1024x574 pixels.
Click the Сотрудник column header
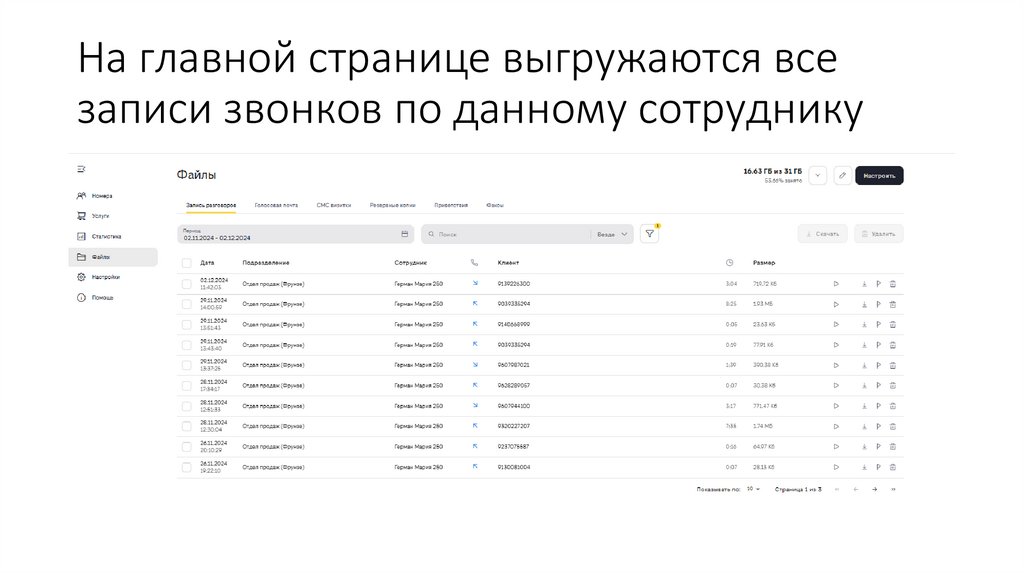[411, 263]
